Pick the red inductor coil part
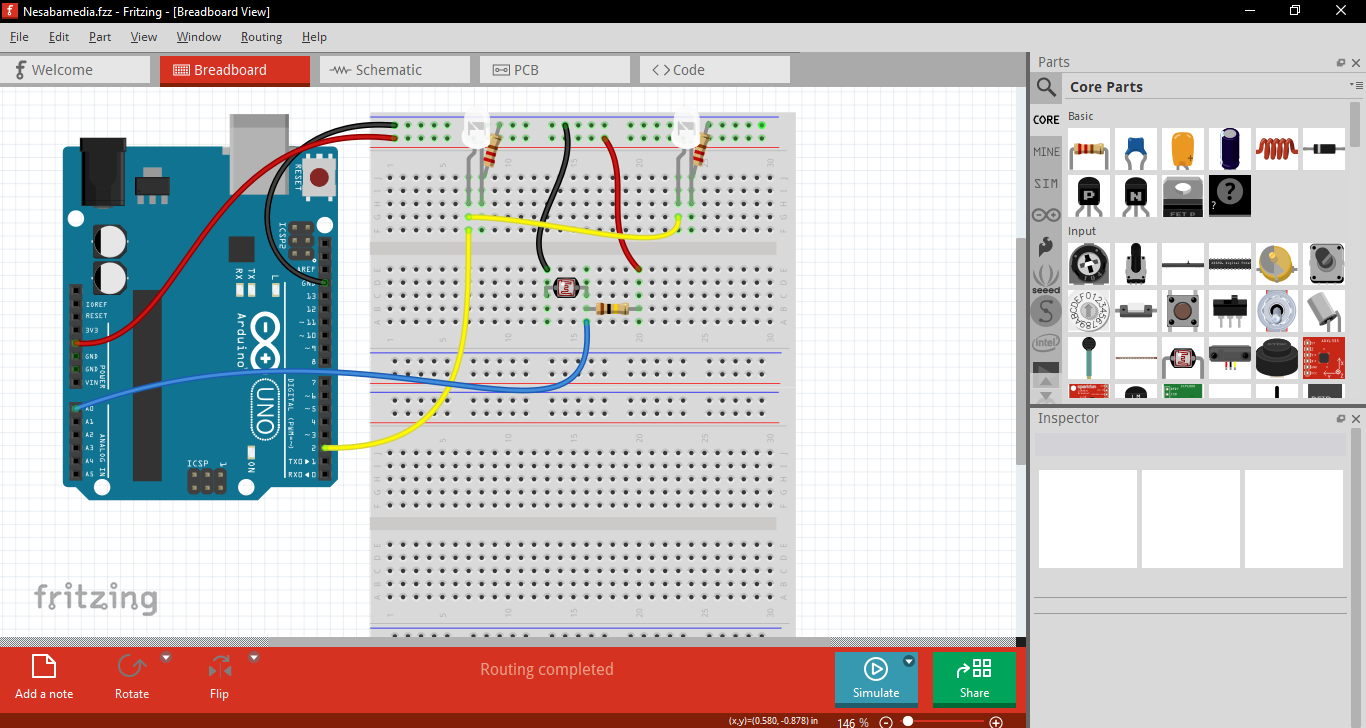Viewport: 1366px width, 728px height. [1276, 149]
